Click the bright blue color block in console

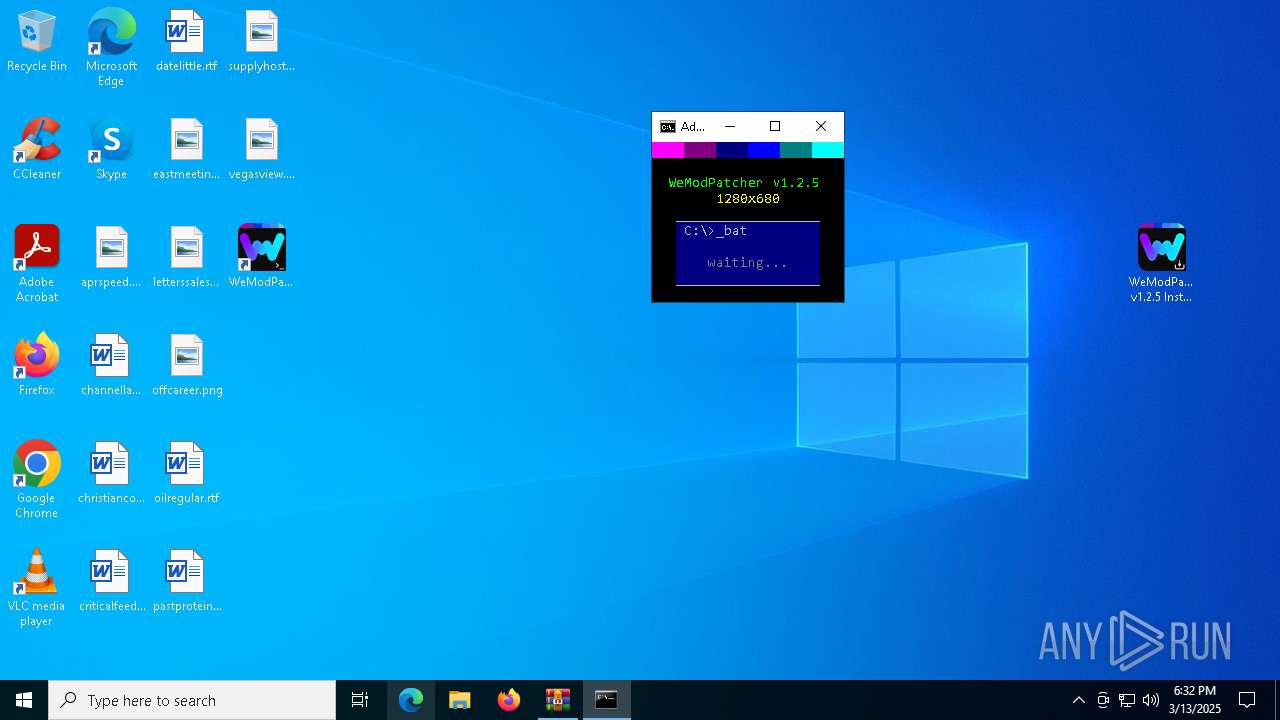pos(764,150)
